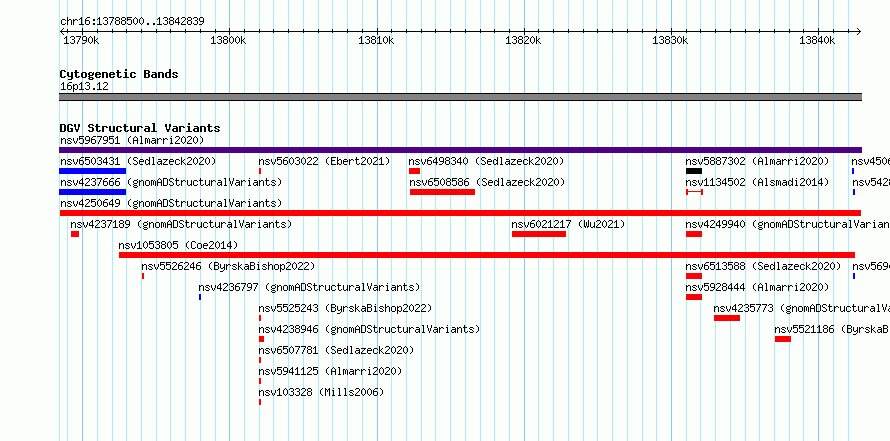This screenshot has width=890, height=441.
Task: Open nsv4249940 gnomAD variant label
Action: coord(788,224)
